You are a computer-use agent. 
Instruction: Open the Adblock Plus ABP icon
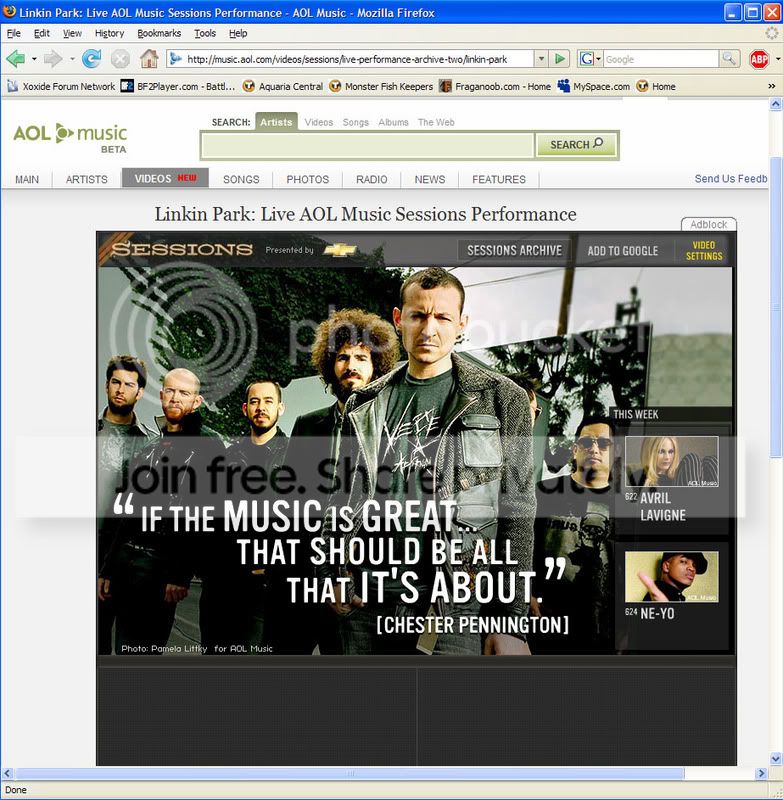coord(759,59)
